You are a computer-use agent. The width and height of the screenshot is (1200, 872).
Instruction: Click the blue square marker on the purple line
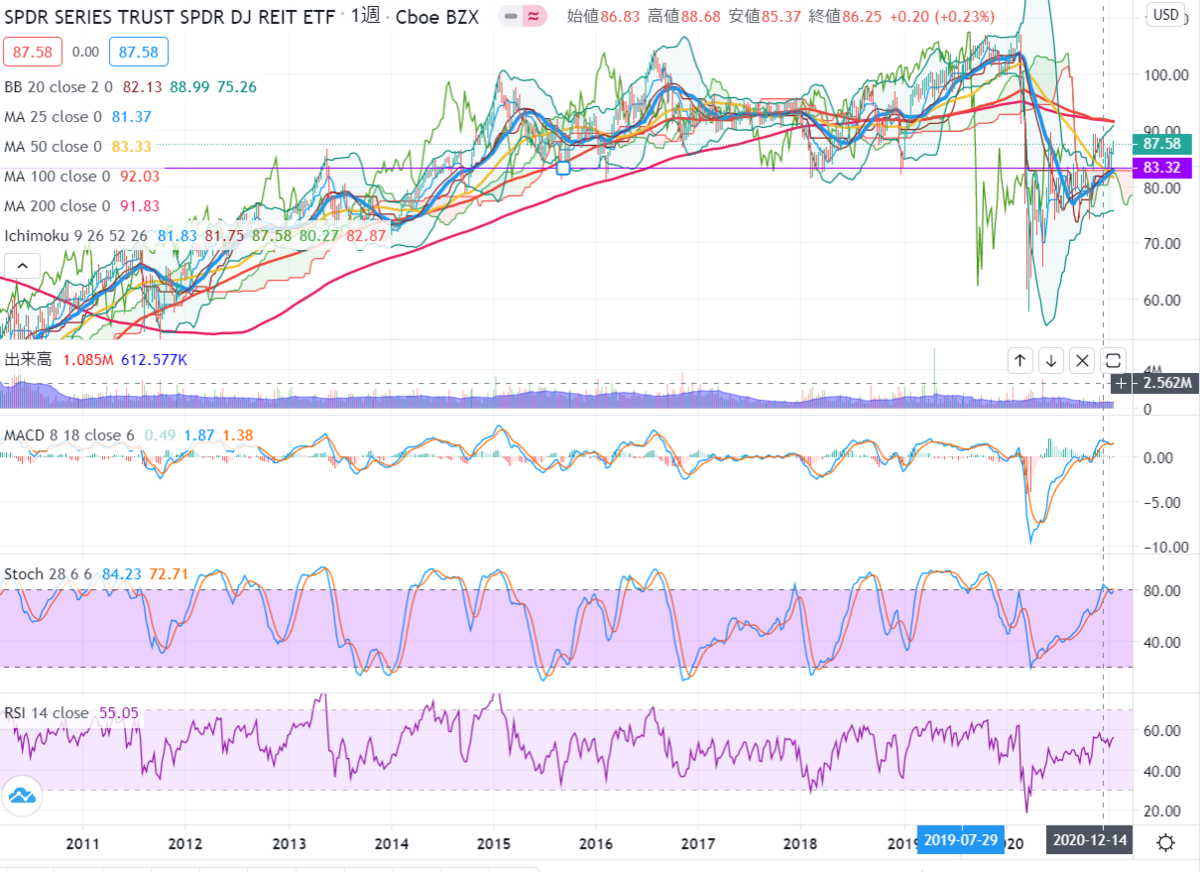[x=563, y=168]
